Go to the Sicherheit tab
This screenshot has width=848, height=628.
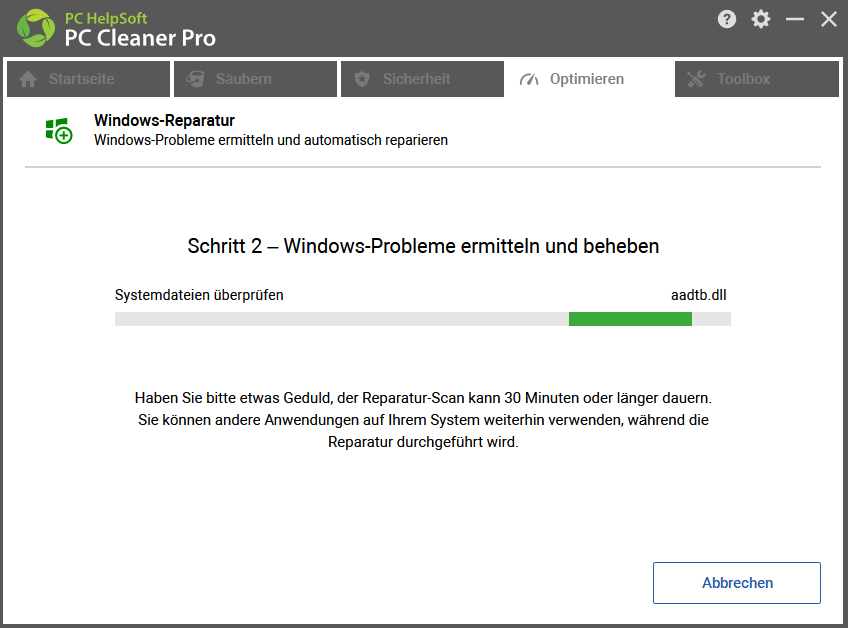(x=422, y=79)
